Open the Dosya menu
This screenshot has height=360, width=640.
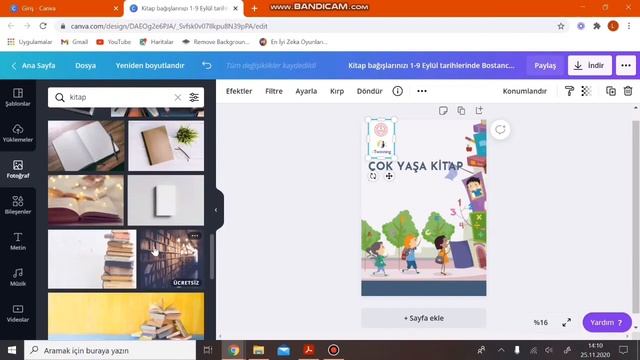click(85, 65)
